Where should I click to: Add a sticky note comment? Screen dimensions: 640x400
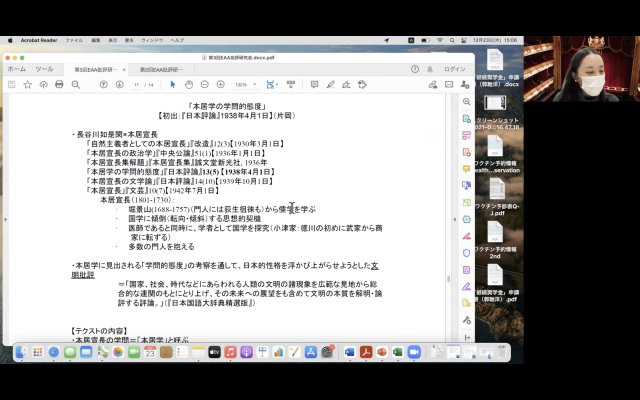pyautogui.click(x=314, y=84)
